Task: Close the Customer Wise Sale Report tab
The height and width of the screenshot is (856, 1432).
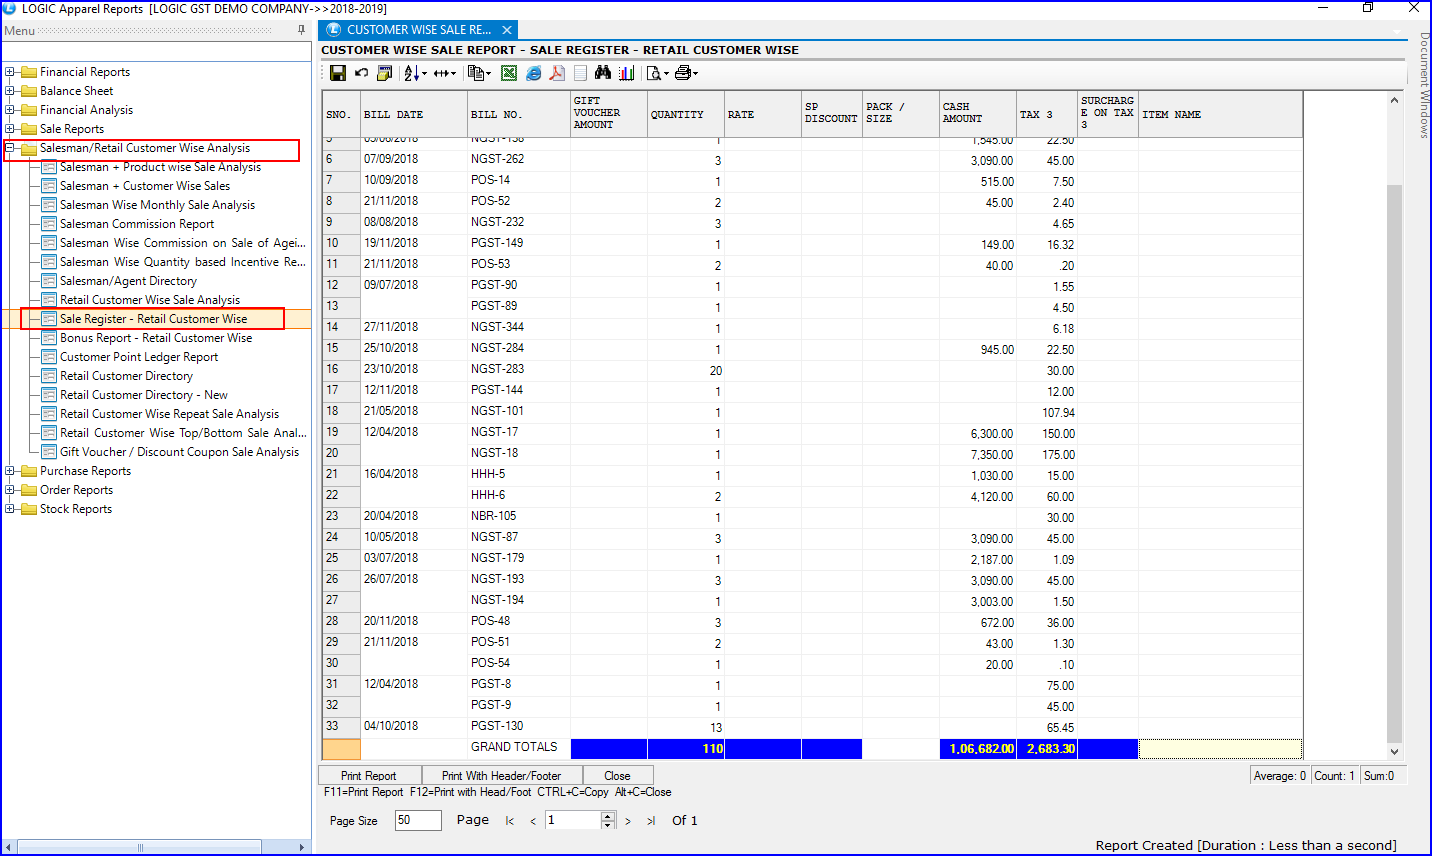Action: coord(507,30)
